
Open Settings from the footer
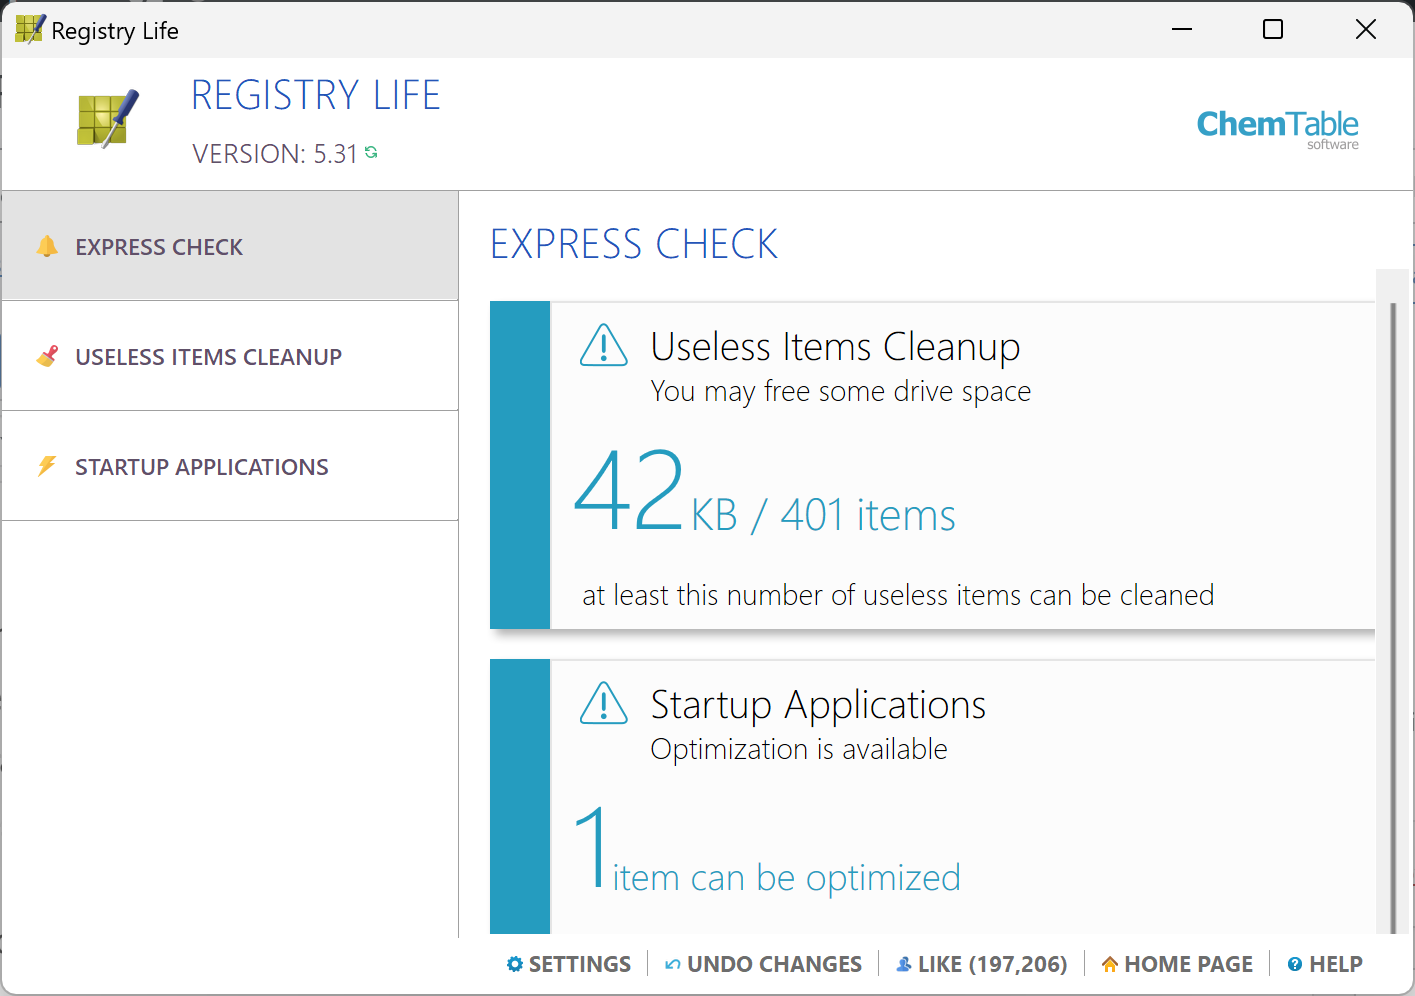point(569,964)
